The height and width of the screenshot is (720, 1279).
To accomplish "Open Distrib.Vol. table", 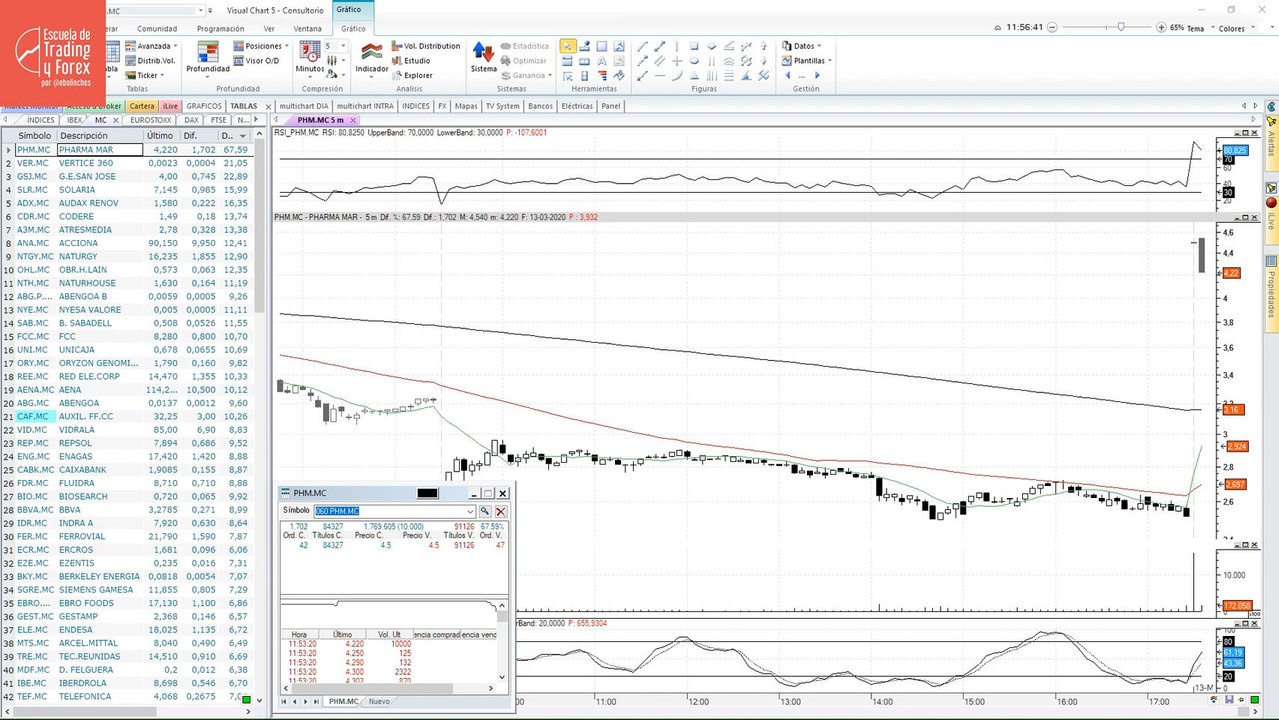I will [x=150, y=61].
